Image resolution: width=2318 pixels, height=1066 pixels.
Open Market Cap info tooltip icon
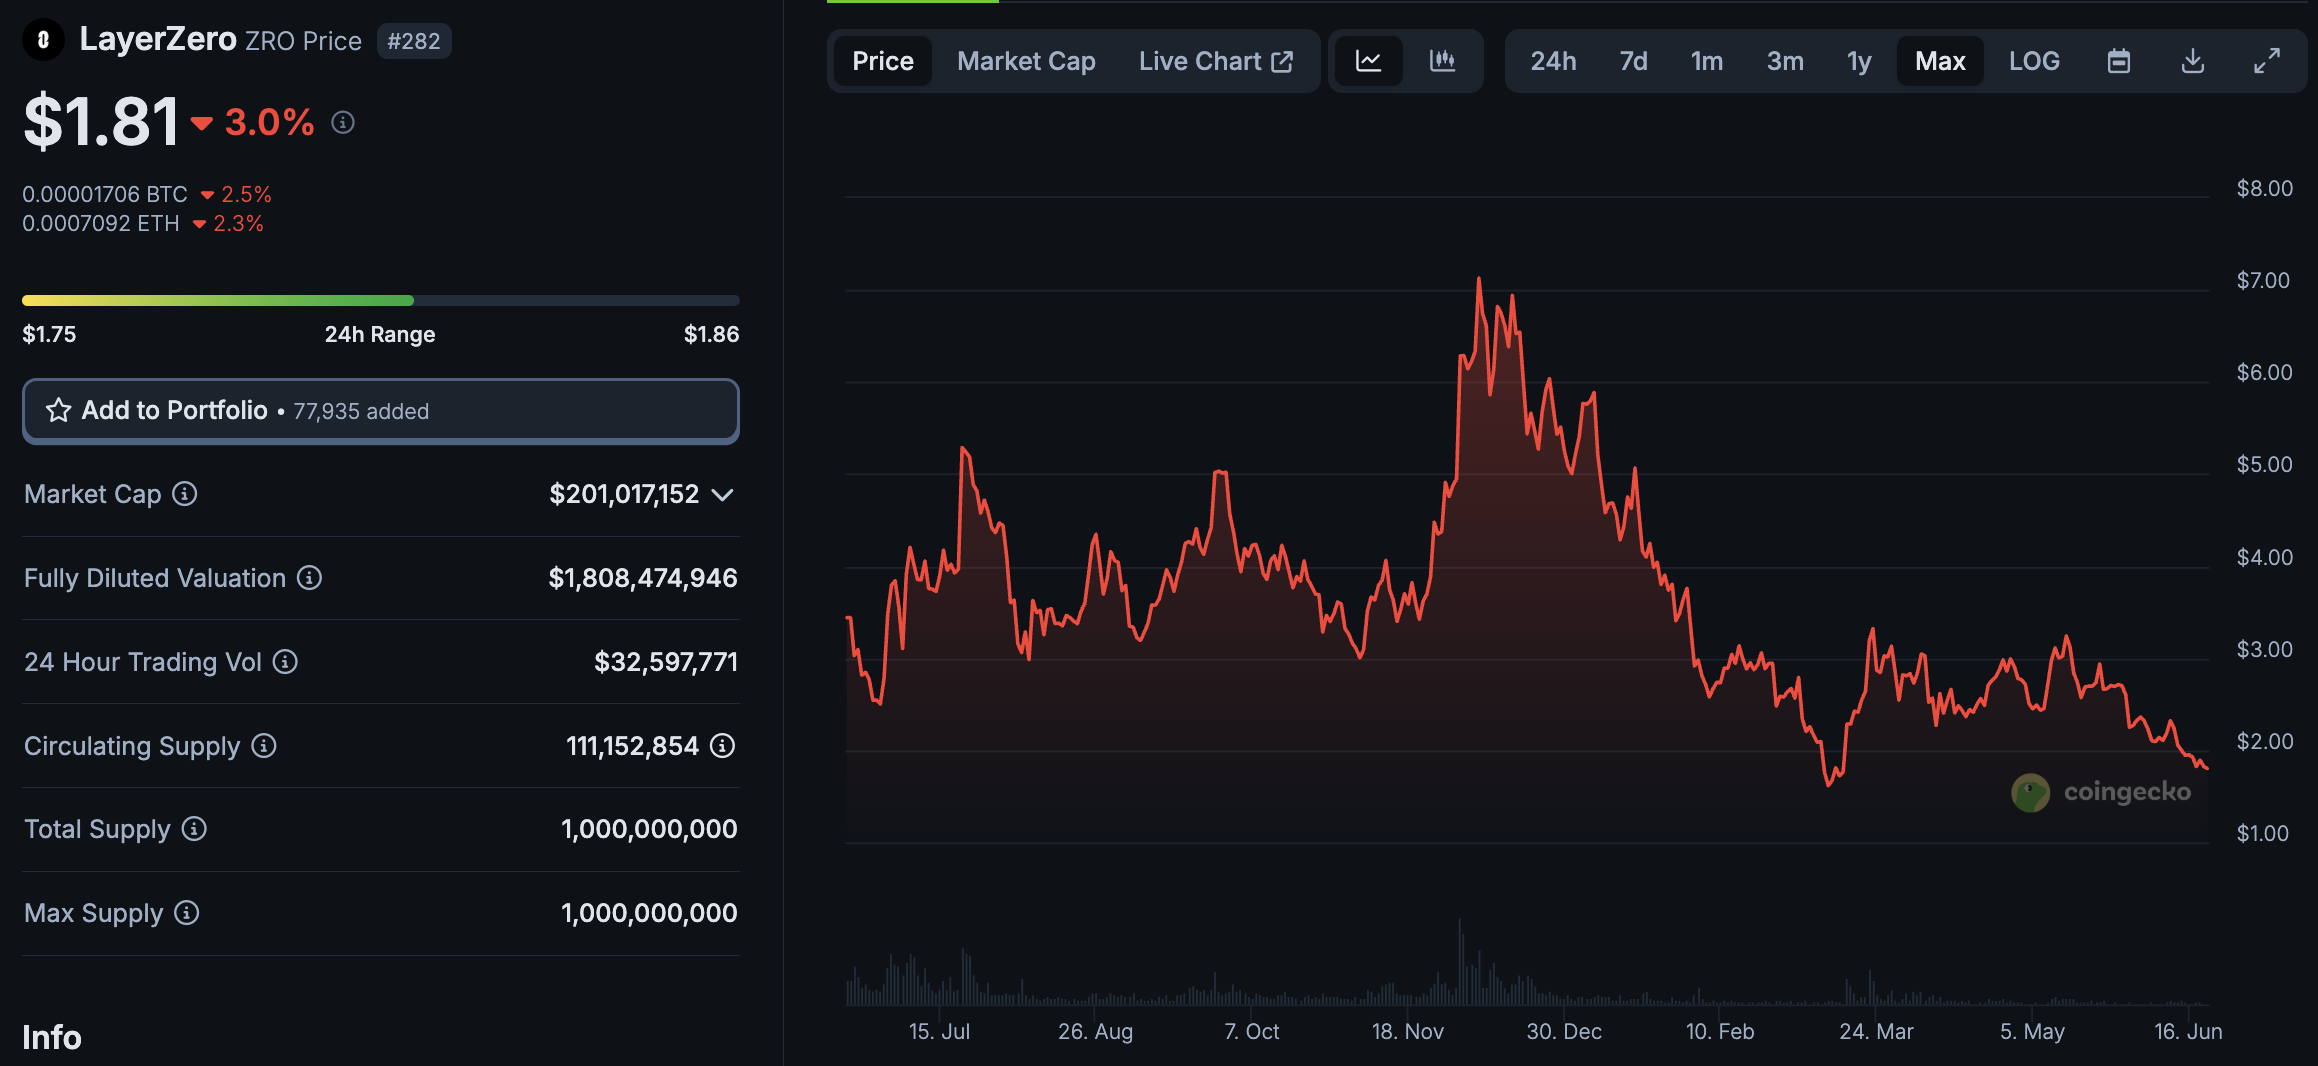pyautogui.click(x=185, y=494)
